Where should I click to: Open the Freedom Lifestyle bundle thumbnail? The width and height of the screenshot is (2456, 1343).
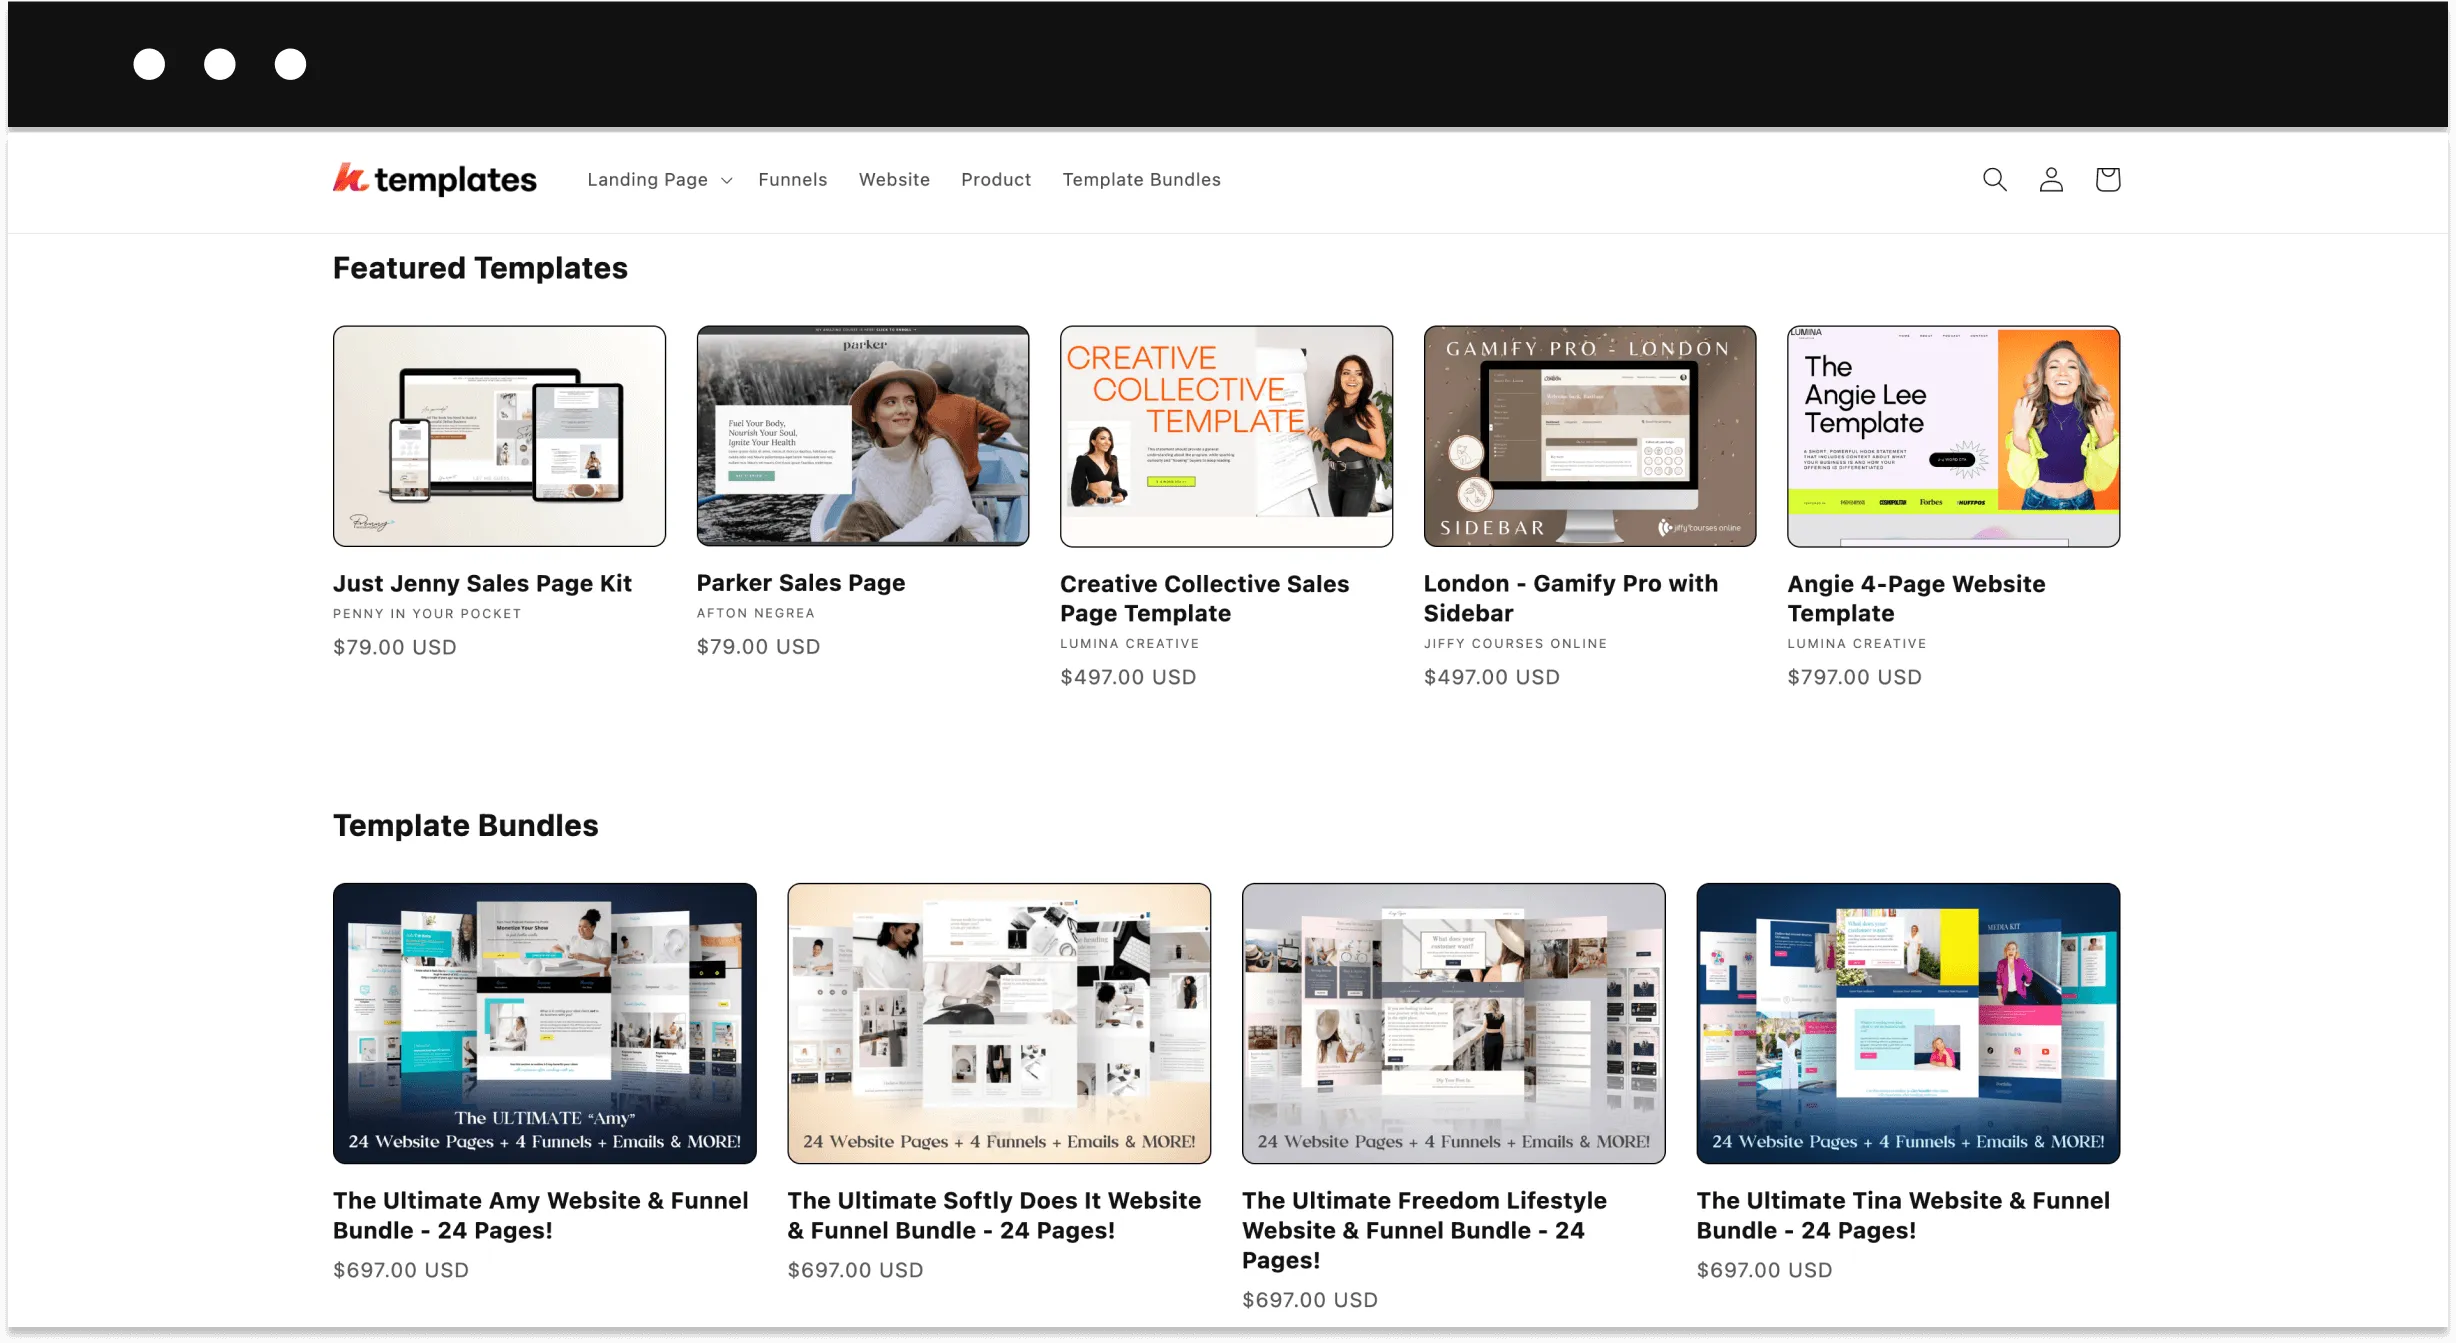click(x=1454, y=1023)
